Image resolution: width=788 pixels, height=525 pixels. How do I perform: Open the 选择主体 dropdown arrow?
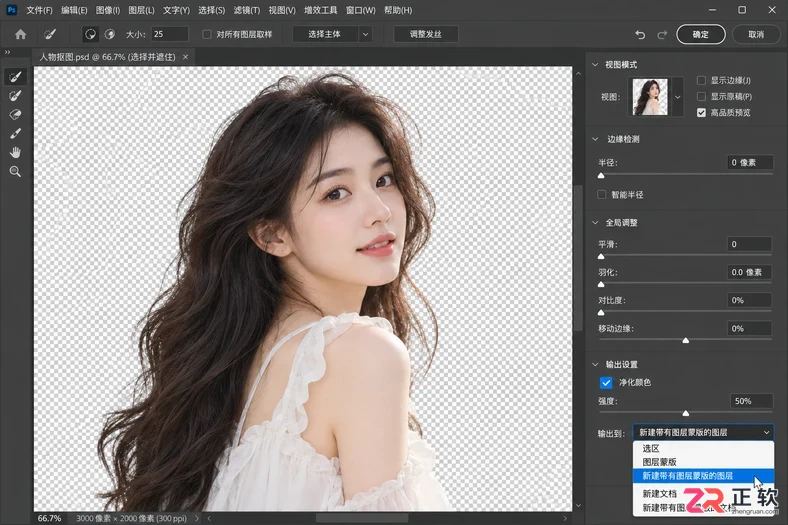coord(365,34)
